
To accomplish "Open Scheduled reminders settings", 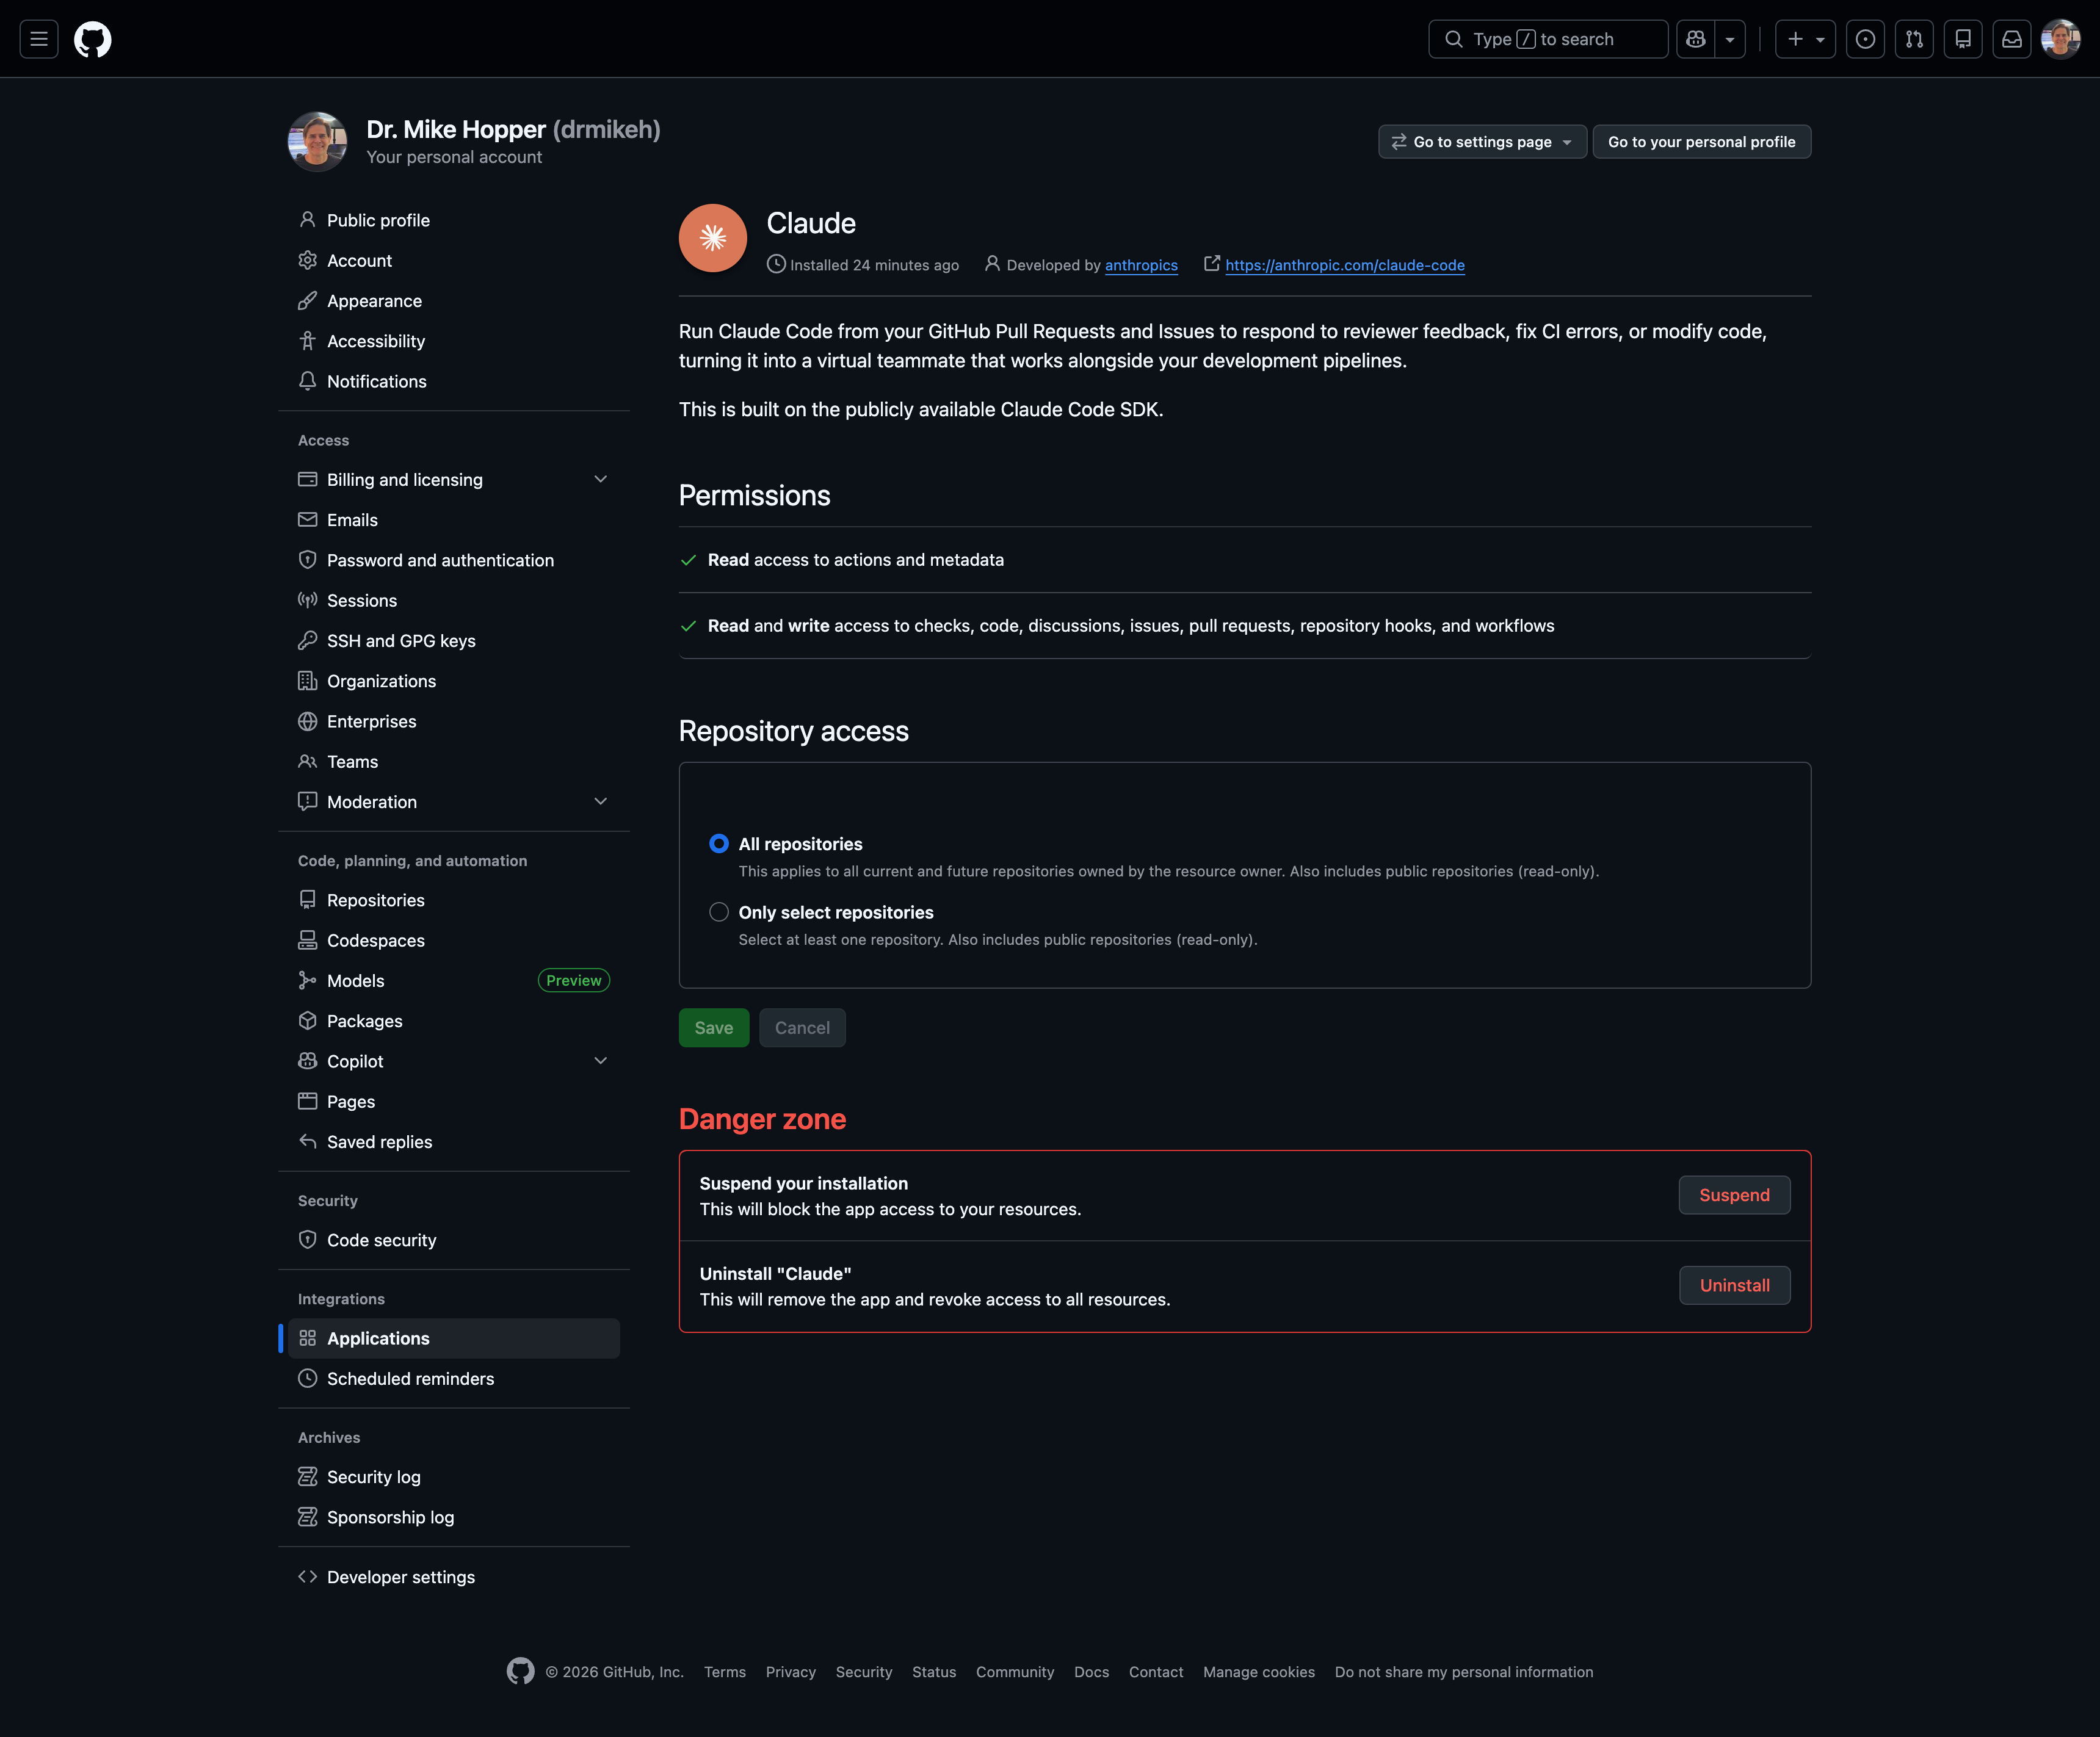I will click(x=454, y=1378).
